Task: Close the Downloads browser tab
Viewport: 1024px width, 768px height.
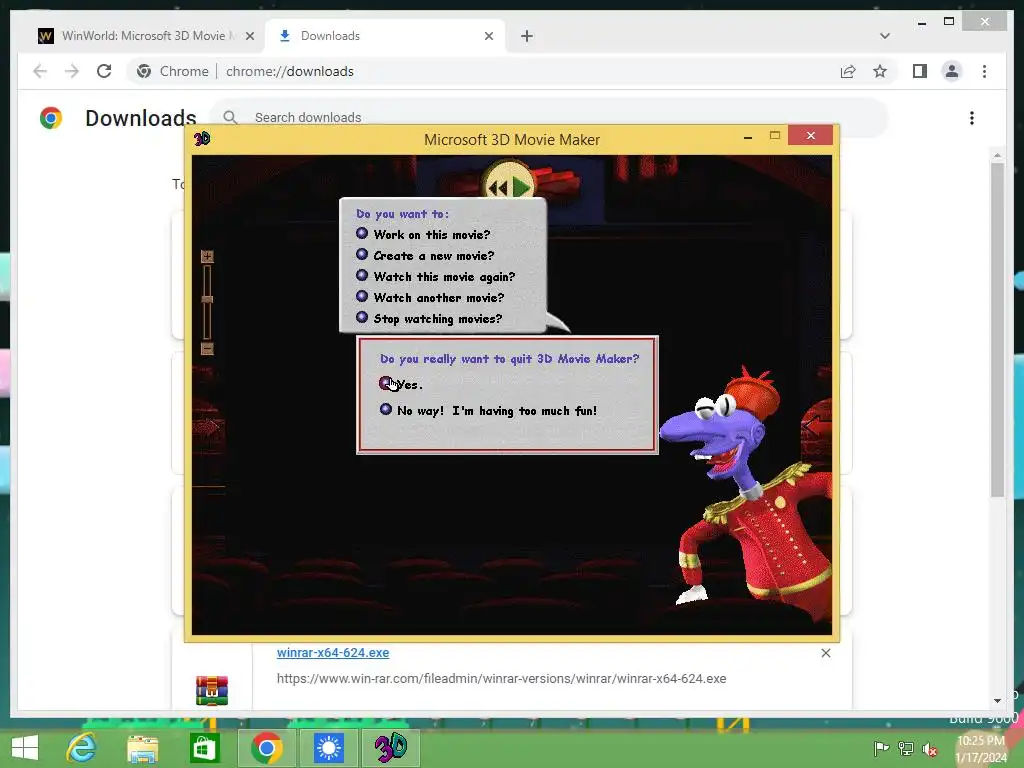Action: [488, 36]
